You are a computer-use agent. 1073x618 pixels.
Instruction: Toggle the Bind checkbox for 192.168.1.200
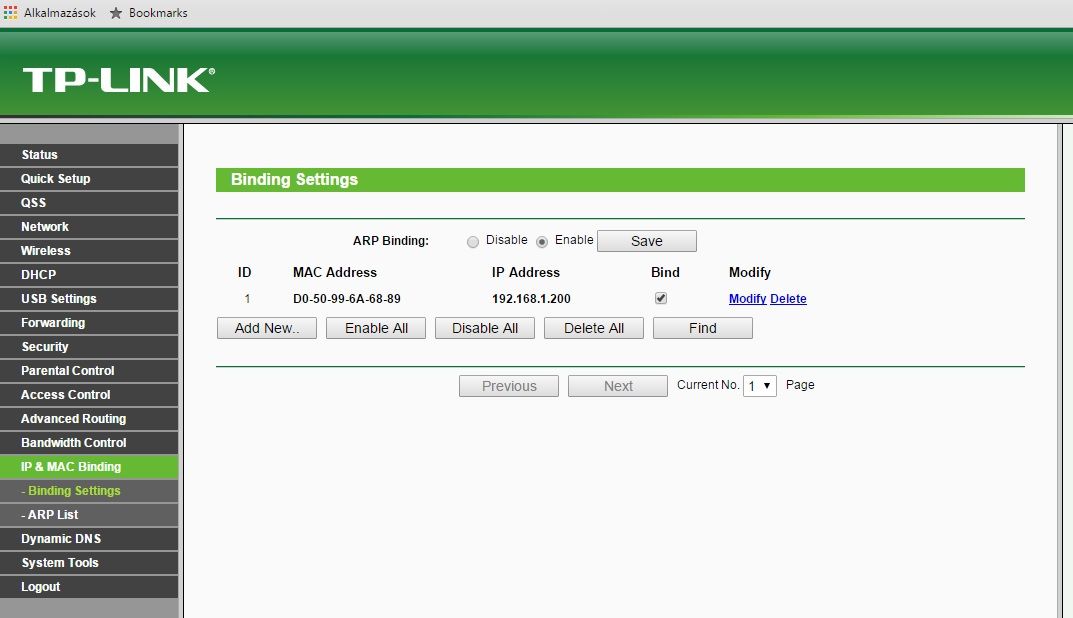click(660, 298)
